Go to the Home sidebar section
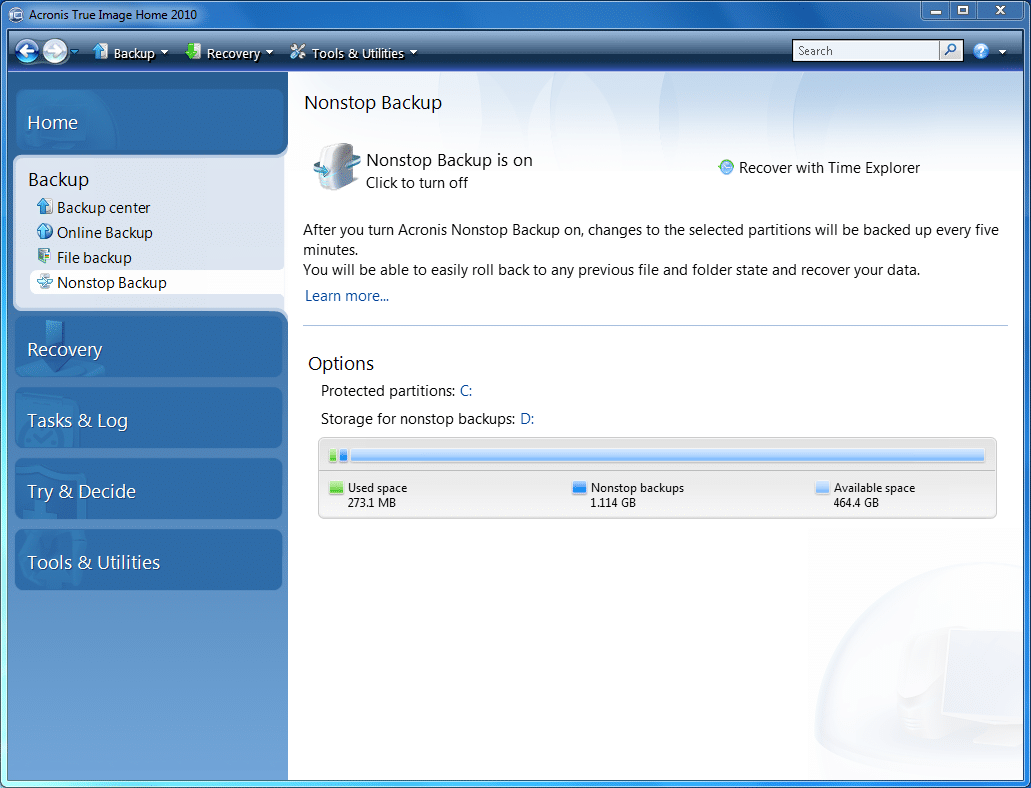The height and width of the screenshot is (788, 1031). pos(151,121)
